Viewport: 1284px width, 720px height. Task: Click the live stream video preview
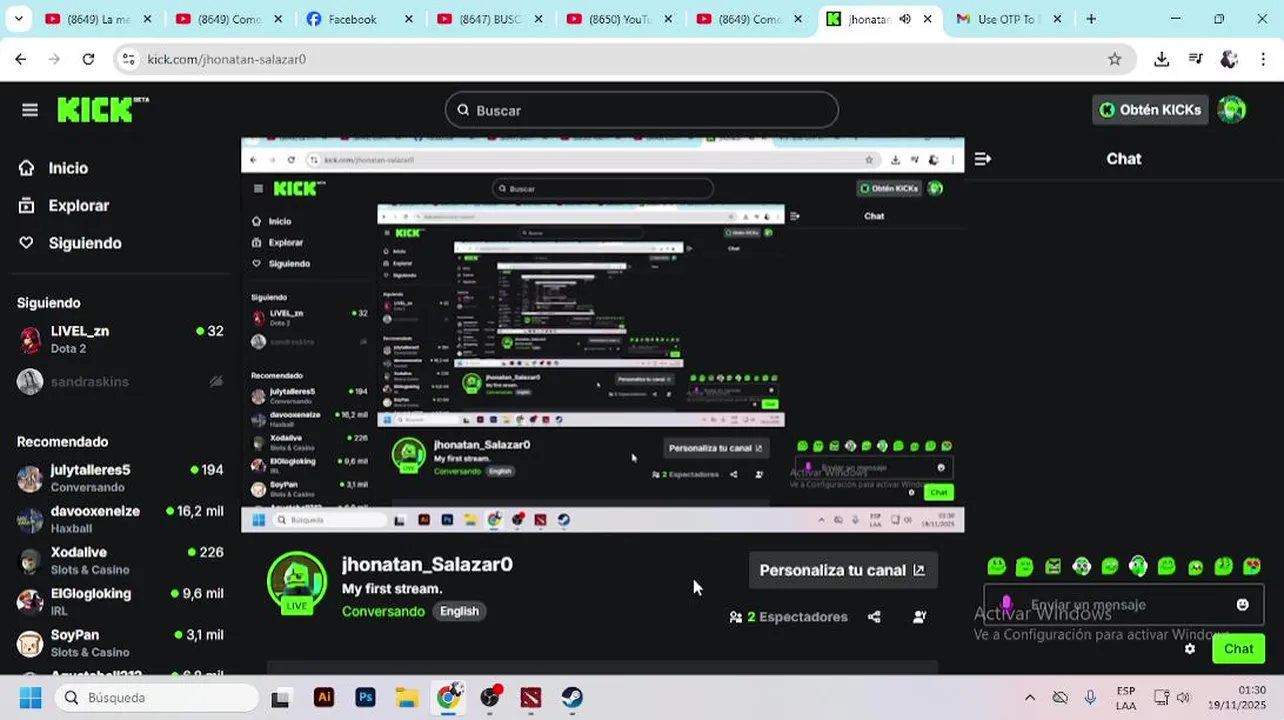(x=603, y=335)
